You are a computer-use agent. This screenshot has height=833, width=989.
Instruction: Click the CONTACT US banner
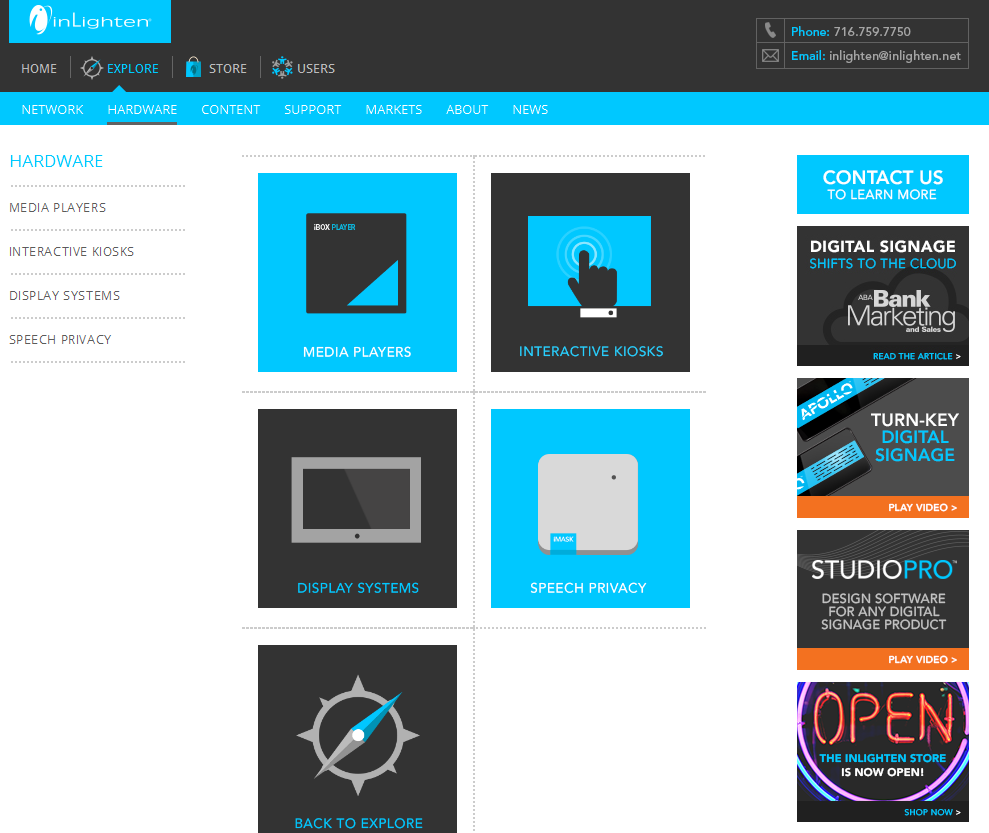click(x=882, y=184)
